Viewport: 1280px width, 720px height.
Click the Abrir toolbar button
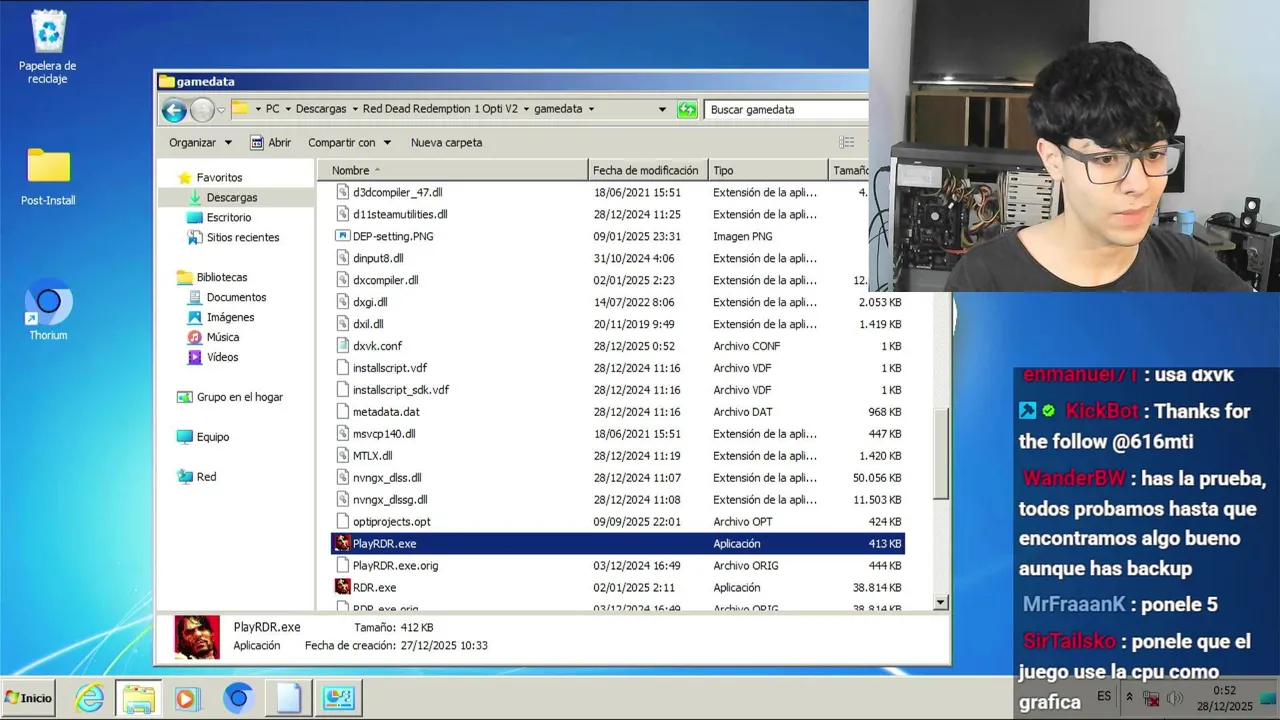(270, 143)
